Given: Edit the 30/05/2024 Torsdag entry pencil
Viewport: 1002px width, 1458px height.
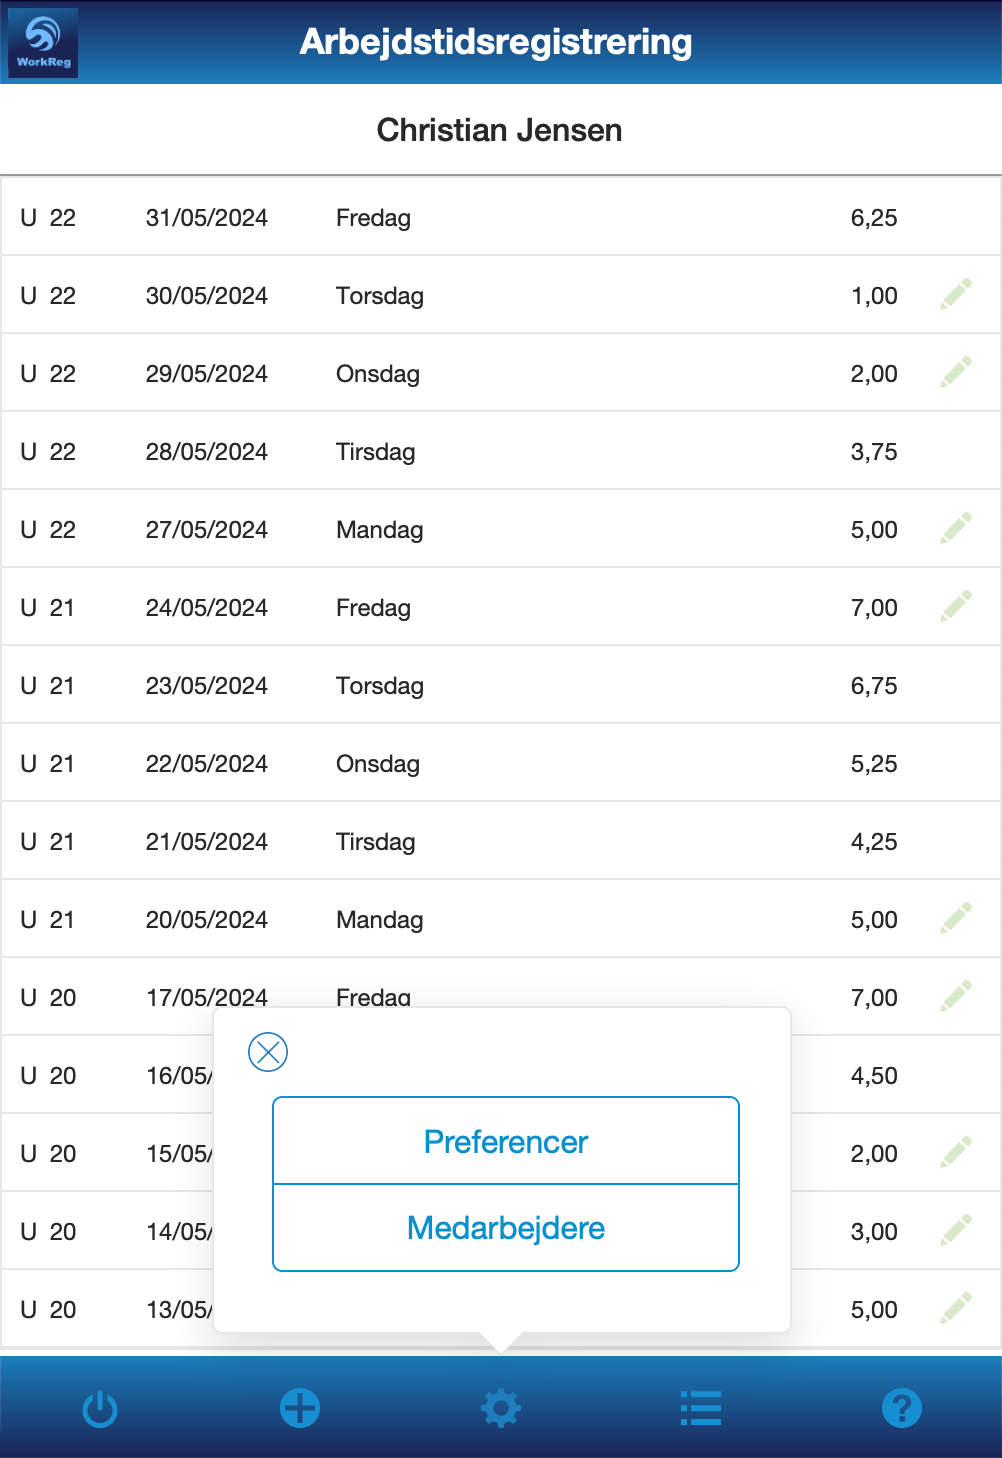Looking at the screenshot, I should pyautogui.click(x=956, y=295).
